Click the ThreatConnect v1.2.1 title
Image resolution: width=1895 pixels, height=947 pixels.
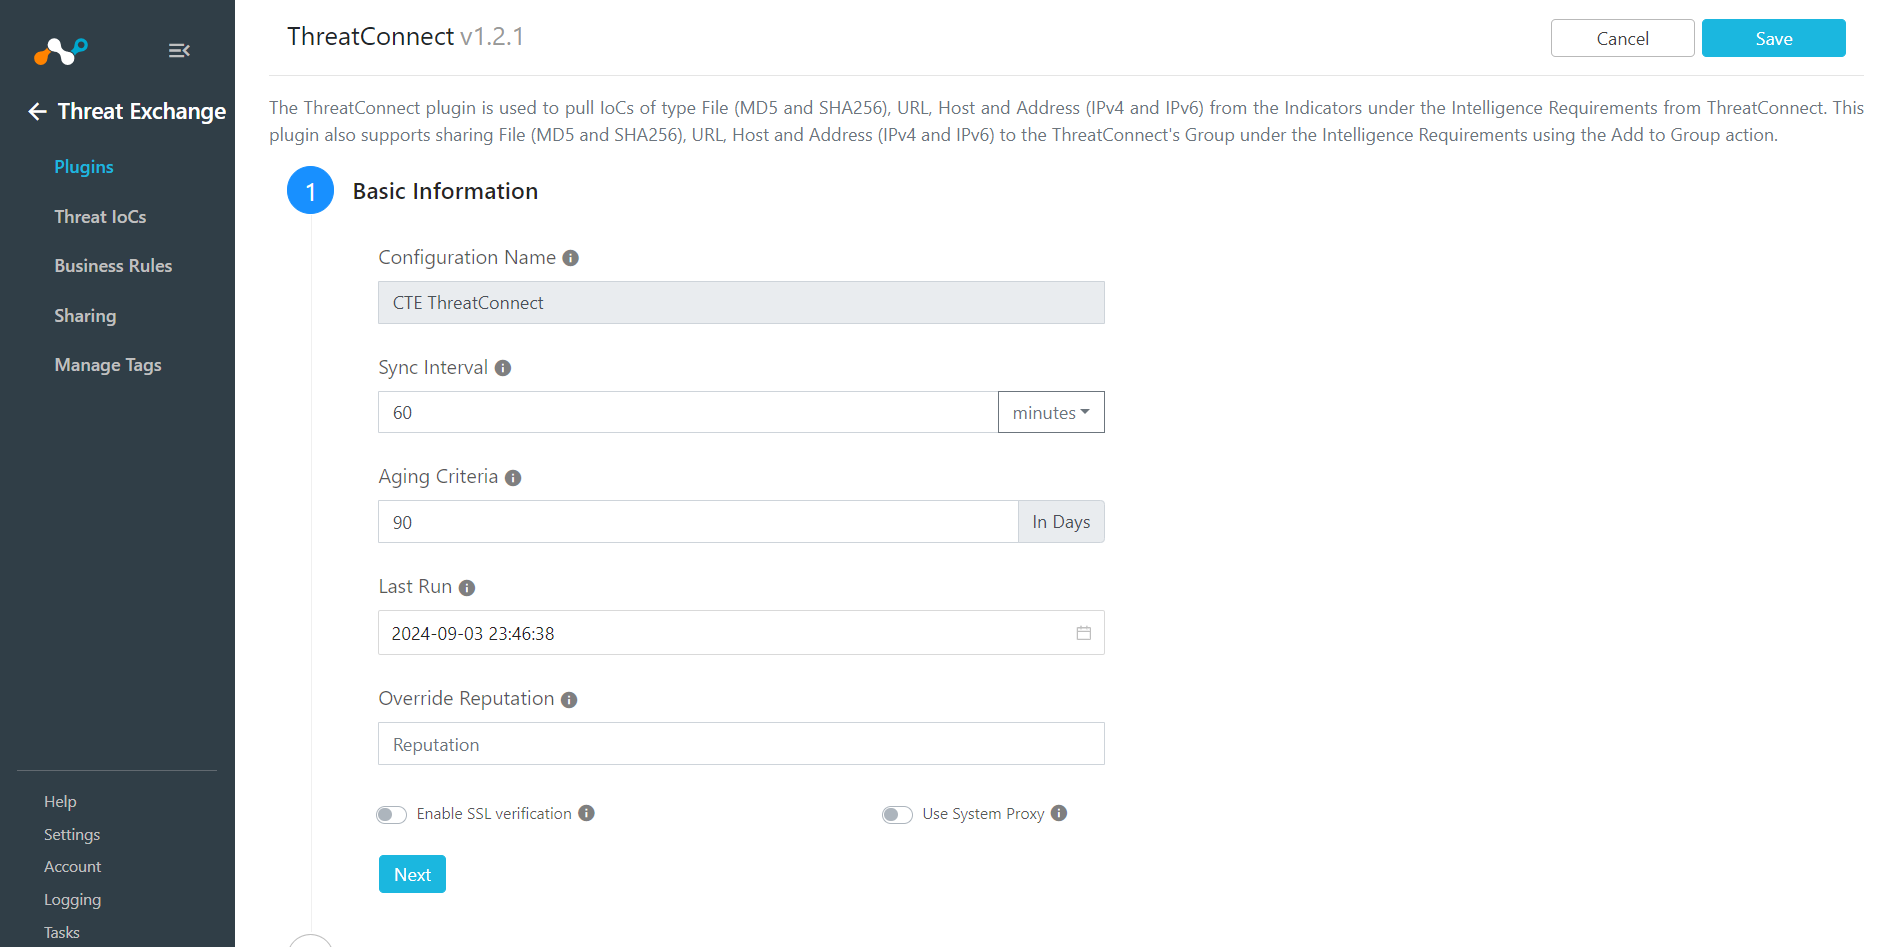[x=405, y=37]
